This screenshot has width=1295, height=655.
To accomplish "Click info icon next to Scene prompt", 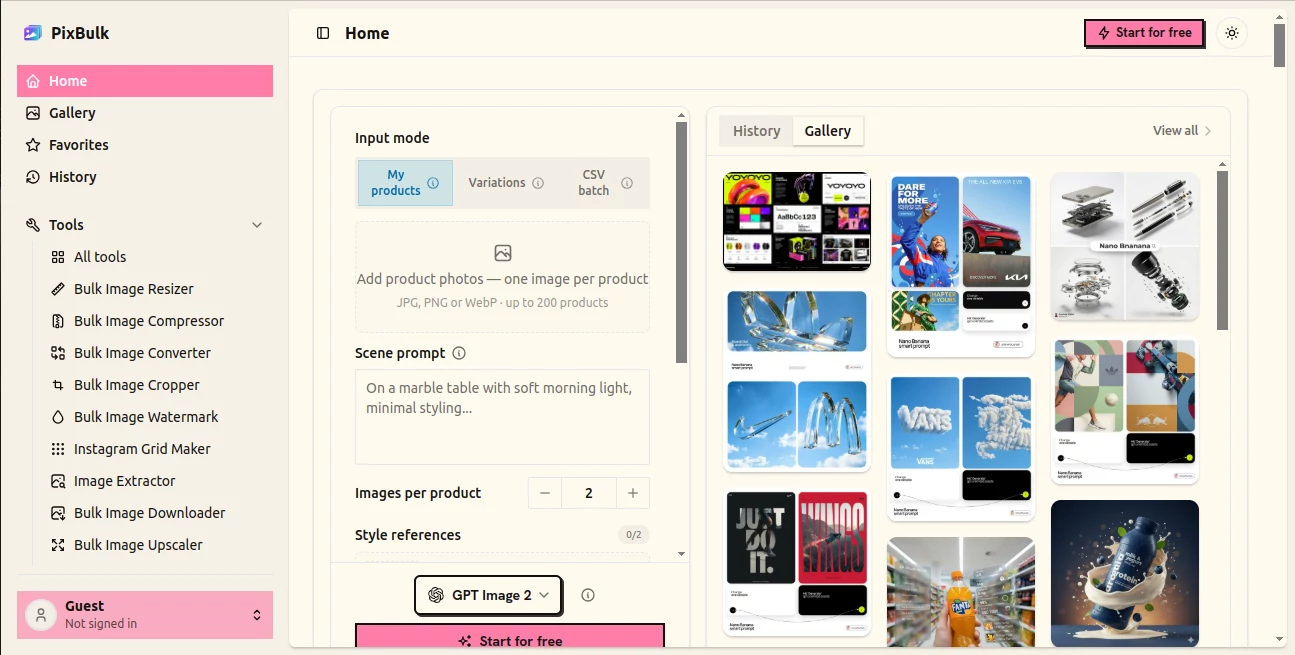I will click(459, 353).
